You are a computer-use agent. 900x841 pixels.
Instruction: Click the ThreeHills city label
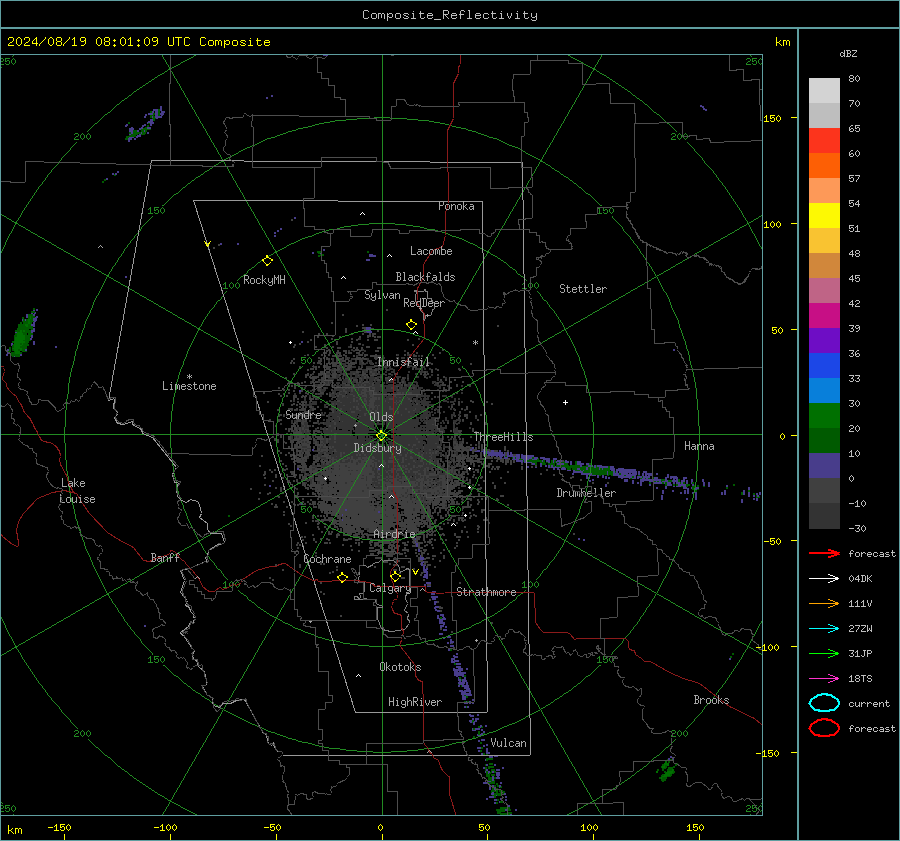coord(503,437)
